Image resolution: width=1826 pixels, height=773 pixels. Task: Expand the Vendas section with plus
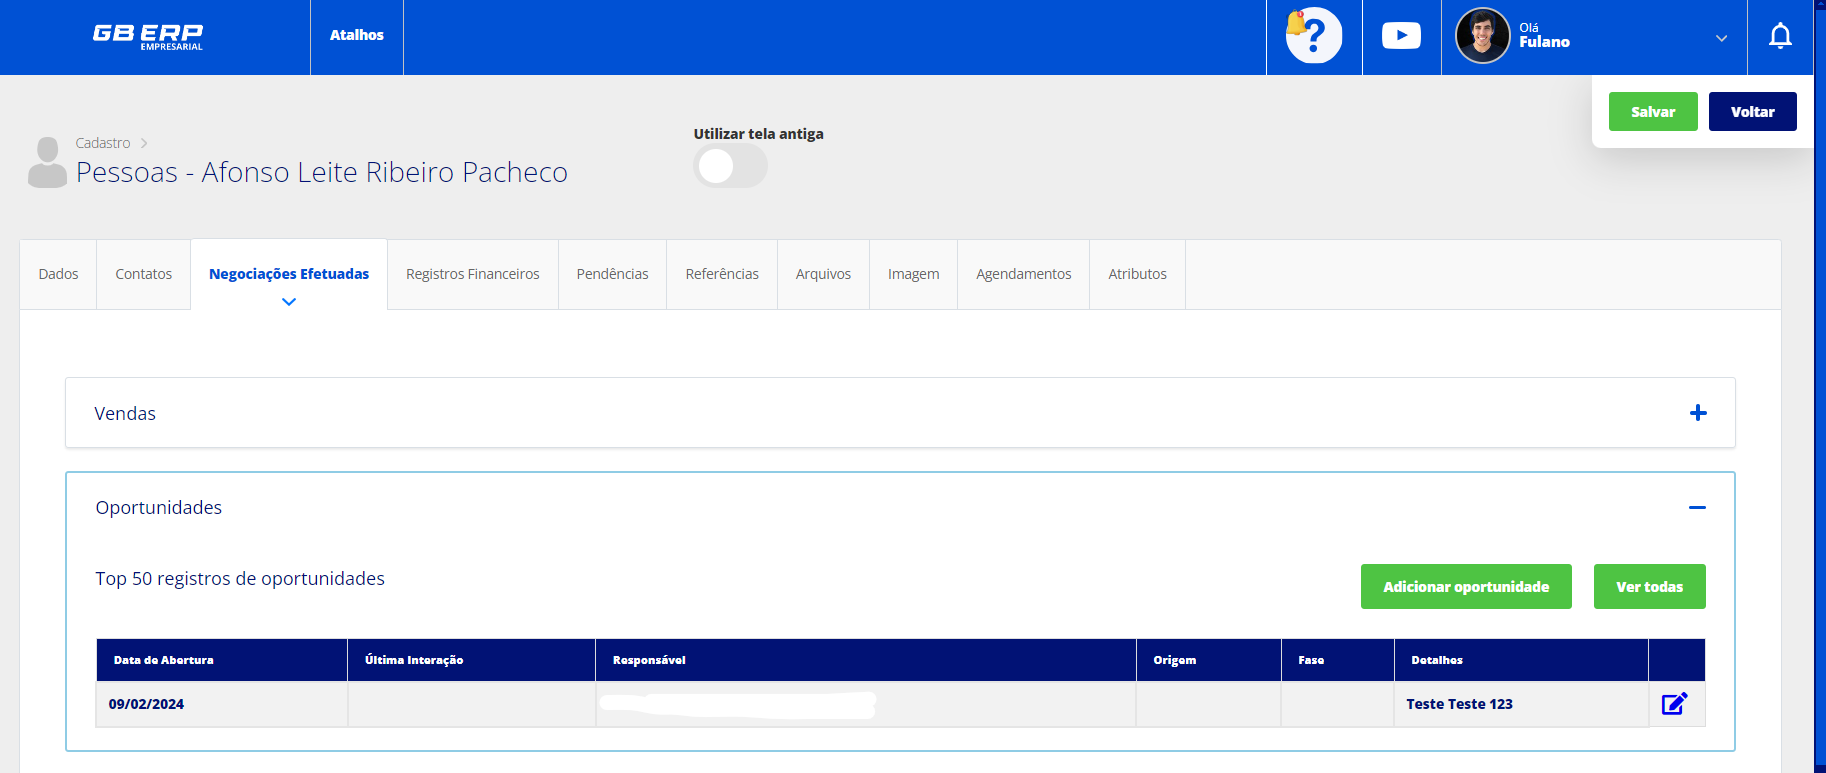(x=1698, y=413)
